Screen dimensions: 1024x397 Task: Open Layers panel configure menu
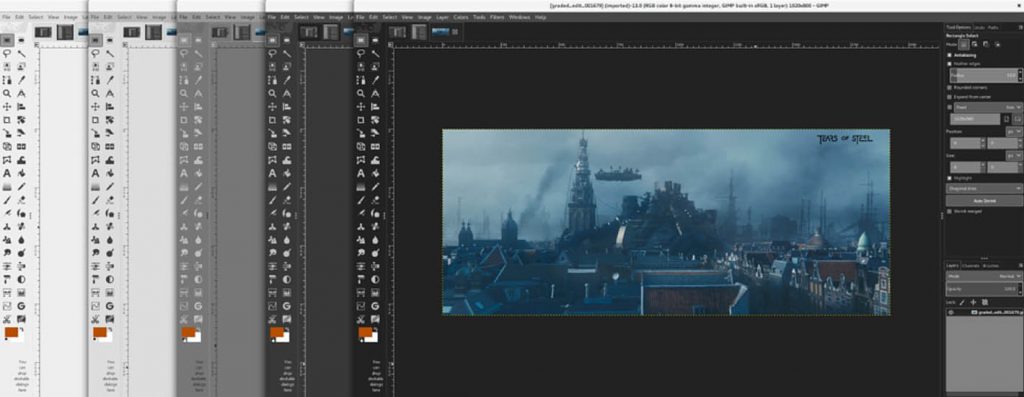click(1020, 266)
